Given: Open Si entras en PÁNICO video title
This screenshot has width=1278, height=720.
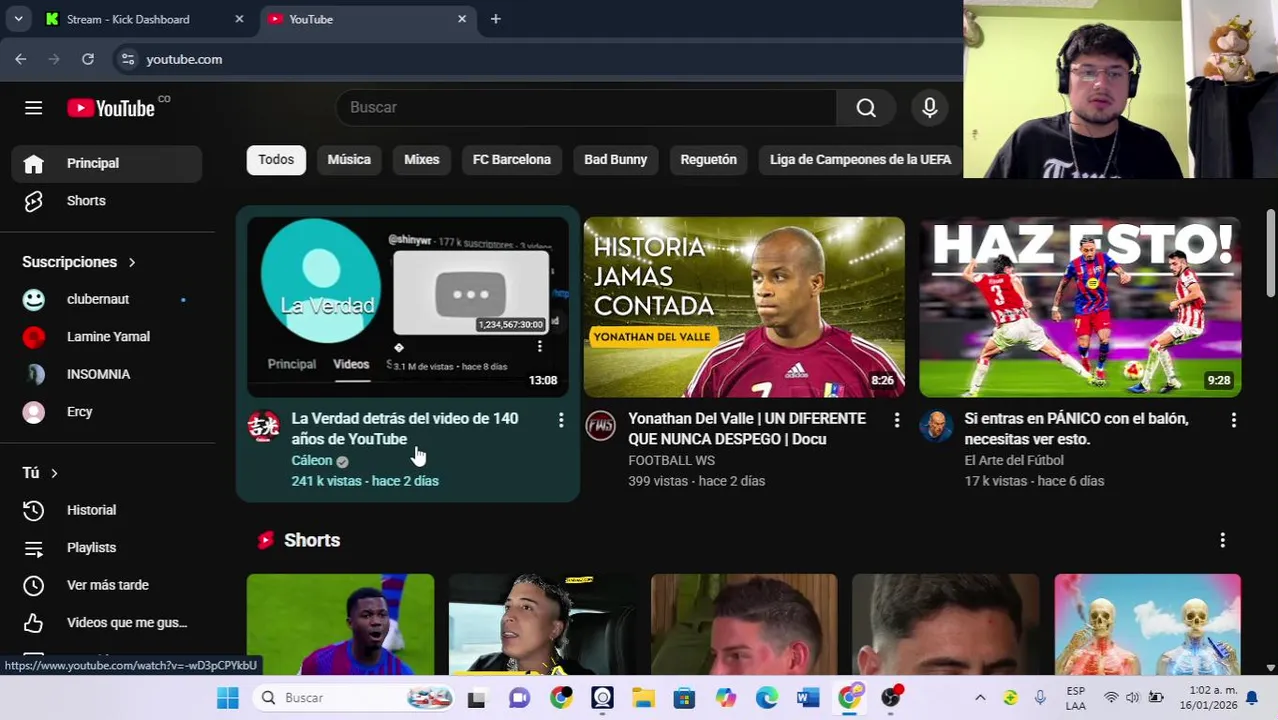Looking at the screenshot, I should [x=1076, y=429].
